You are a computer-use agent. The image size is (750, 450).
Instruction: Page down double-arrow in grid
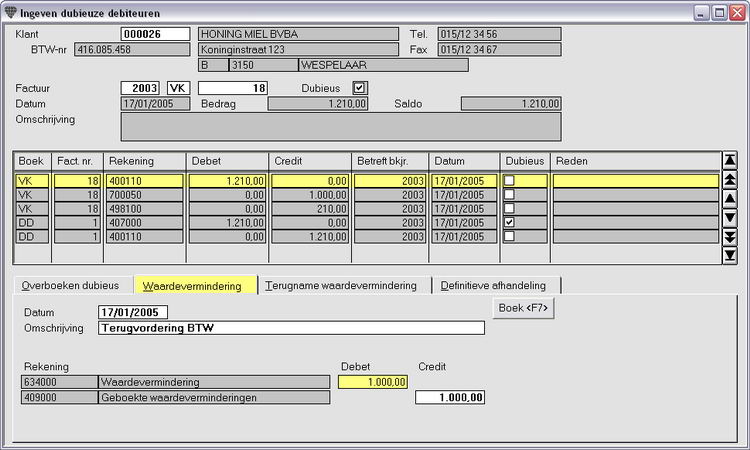click(729, 237)
